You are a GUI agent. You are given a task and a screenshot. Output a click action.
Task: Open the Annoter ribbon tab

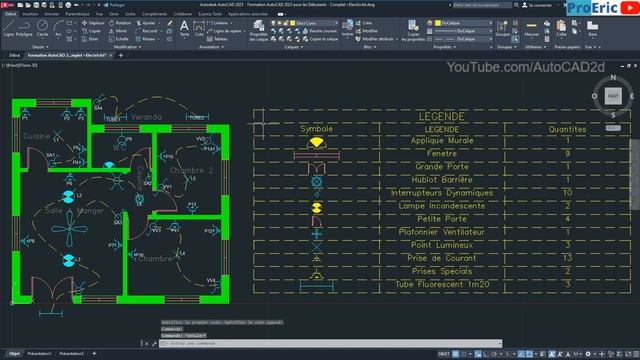pos(52,14)
